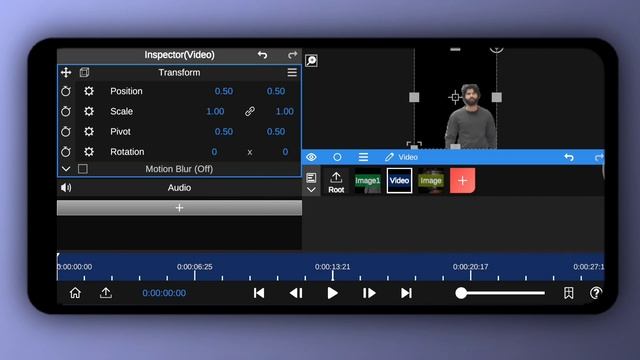640x360 pixels.
Task: Edit the Pivot X value 0.50
Action: [224, 131]
